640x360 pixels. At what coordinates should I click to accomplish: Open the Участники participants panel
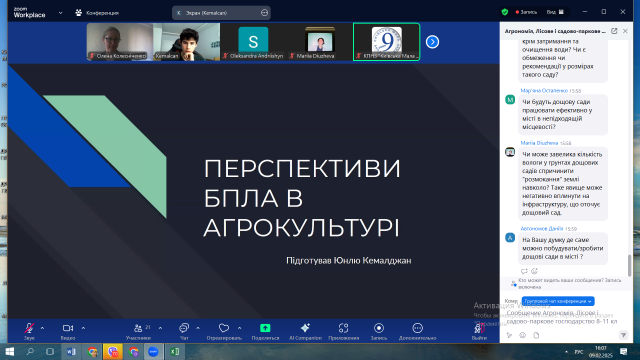point(138,328)
